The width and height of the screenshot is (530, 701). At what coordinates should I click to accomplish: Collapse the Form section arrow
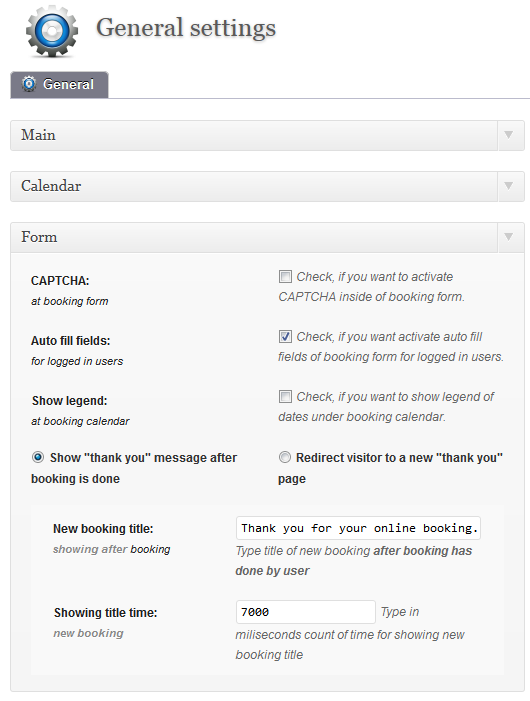[x=509, y=237]
